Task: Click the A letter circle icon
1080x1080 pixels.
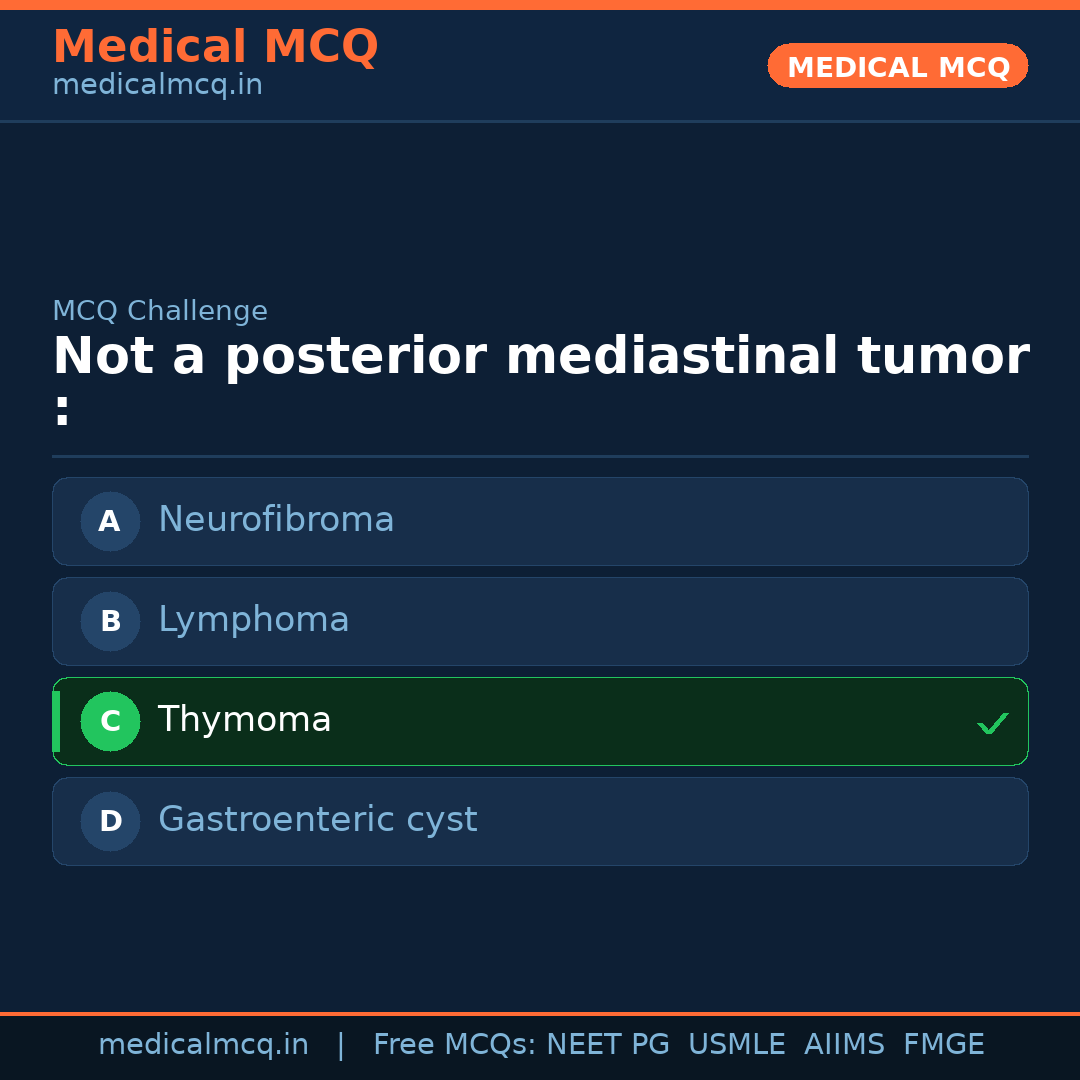Action: tap(110, 521)
